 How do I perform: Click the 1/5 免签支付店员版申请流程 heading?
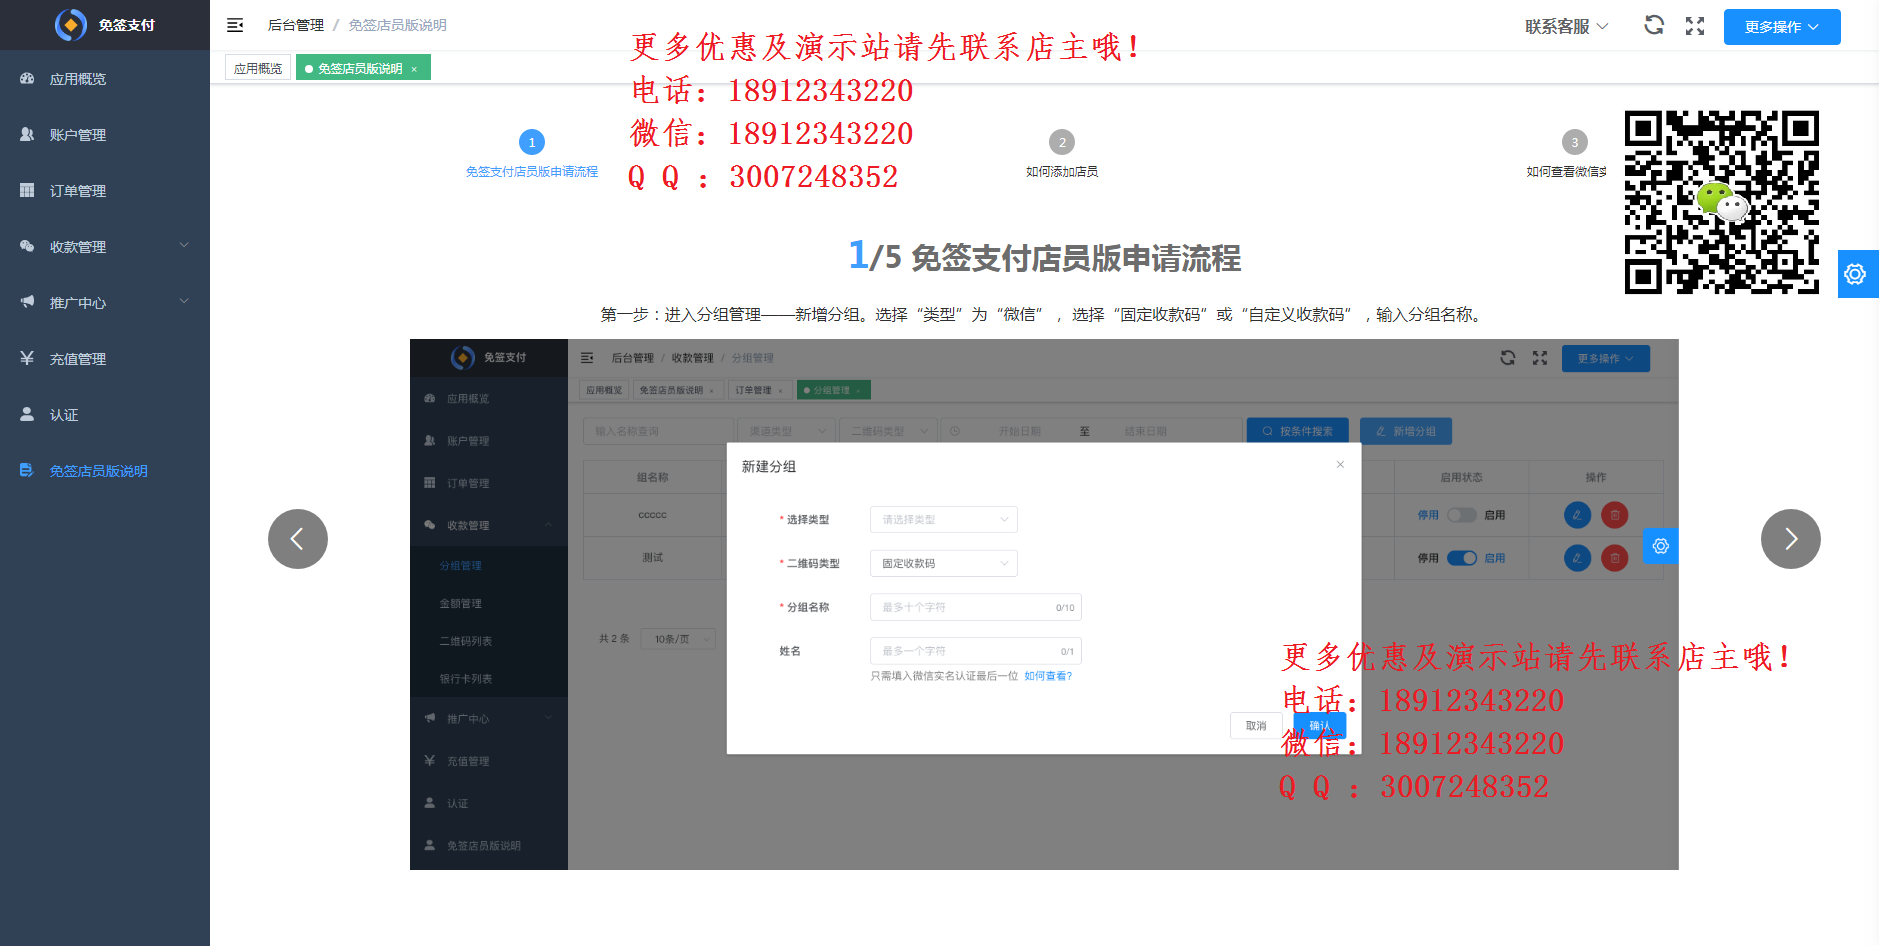coord(1044,257)
